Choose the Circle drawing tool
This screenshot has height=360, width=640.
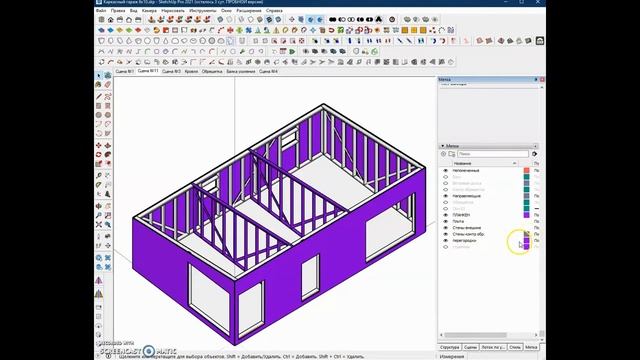pyautogui.click(x=99, y=115)
